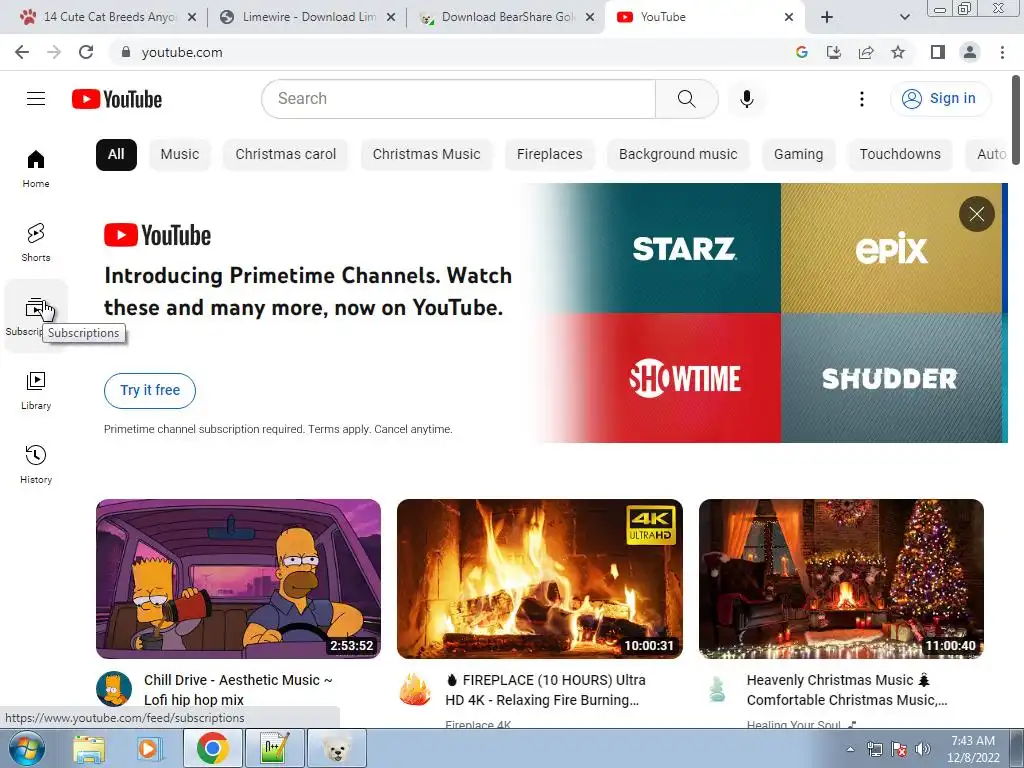Click the Fireplace 4K channel flame avatar
The height and width of the screenshot is (768, 1024).
click(x=415, y=689)
